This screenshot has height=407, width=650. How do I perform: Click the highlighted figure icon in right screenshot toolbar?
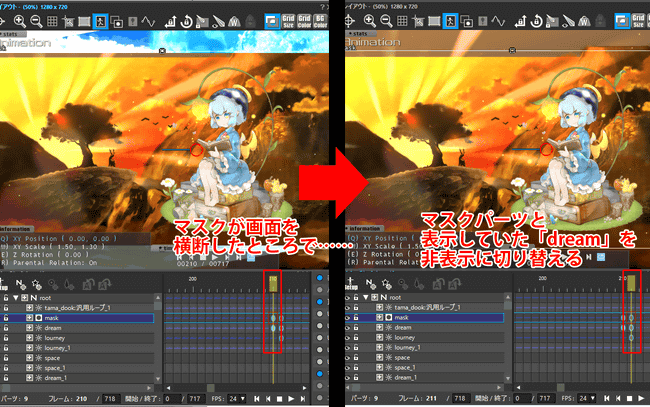click(450, 21)
